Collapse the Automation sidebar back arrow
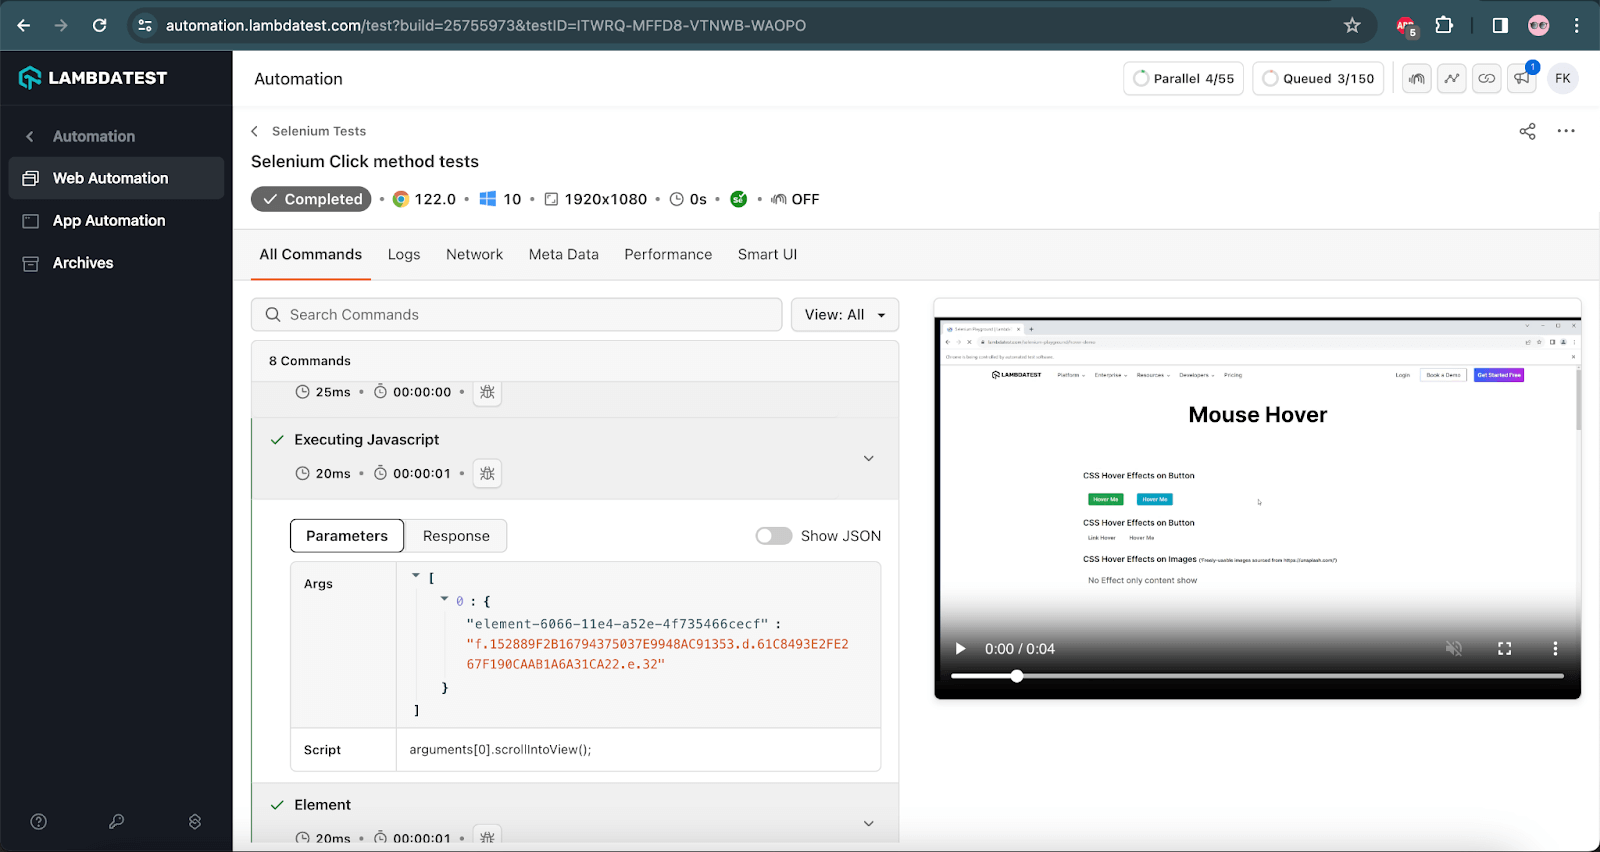Screen dimensions: 1600x852 point(30,136)
